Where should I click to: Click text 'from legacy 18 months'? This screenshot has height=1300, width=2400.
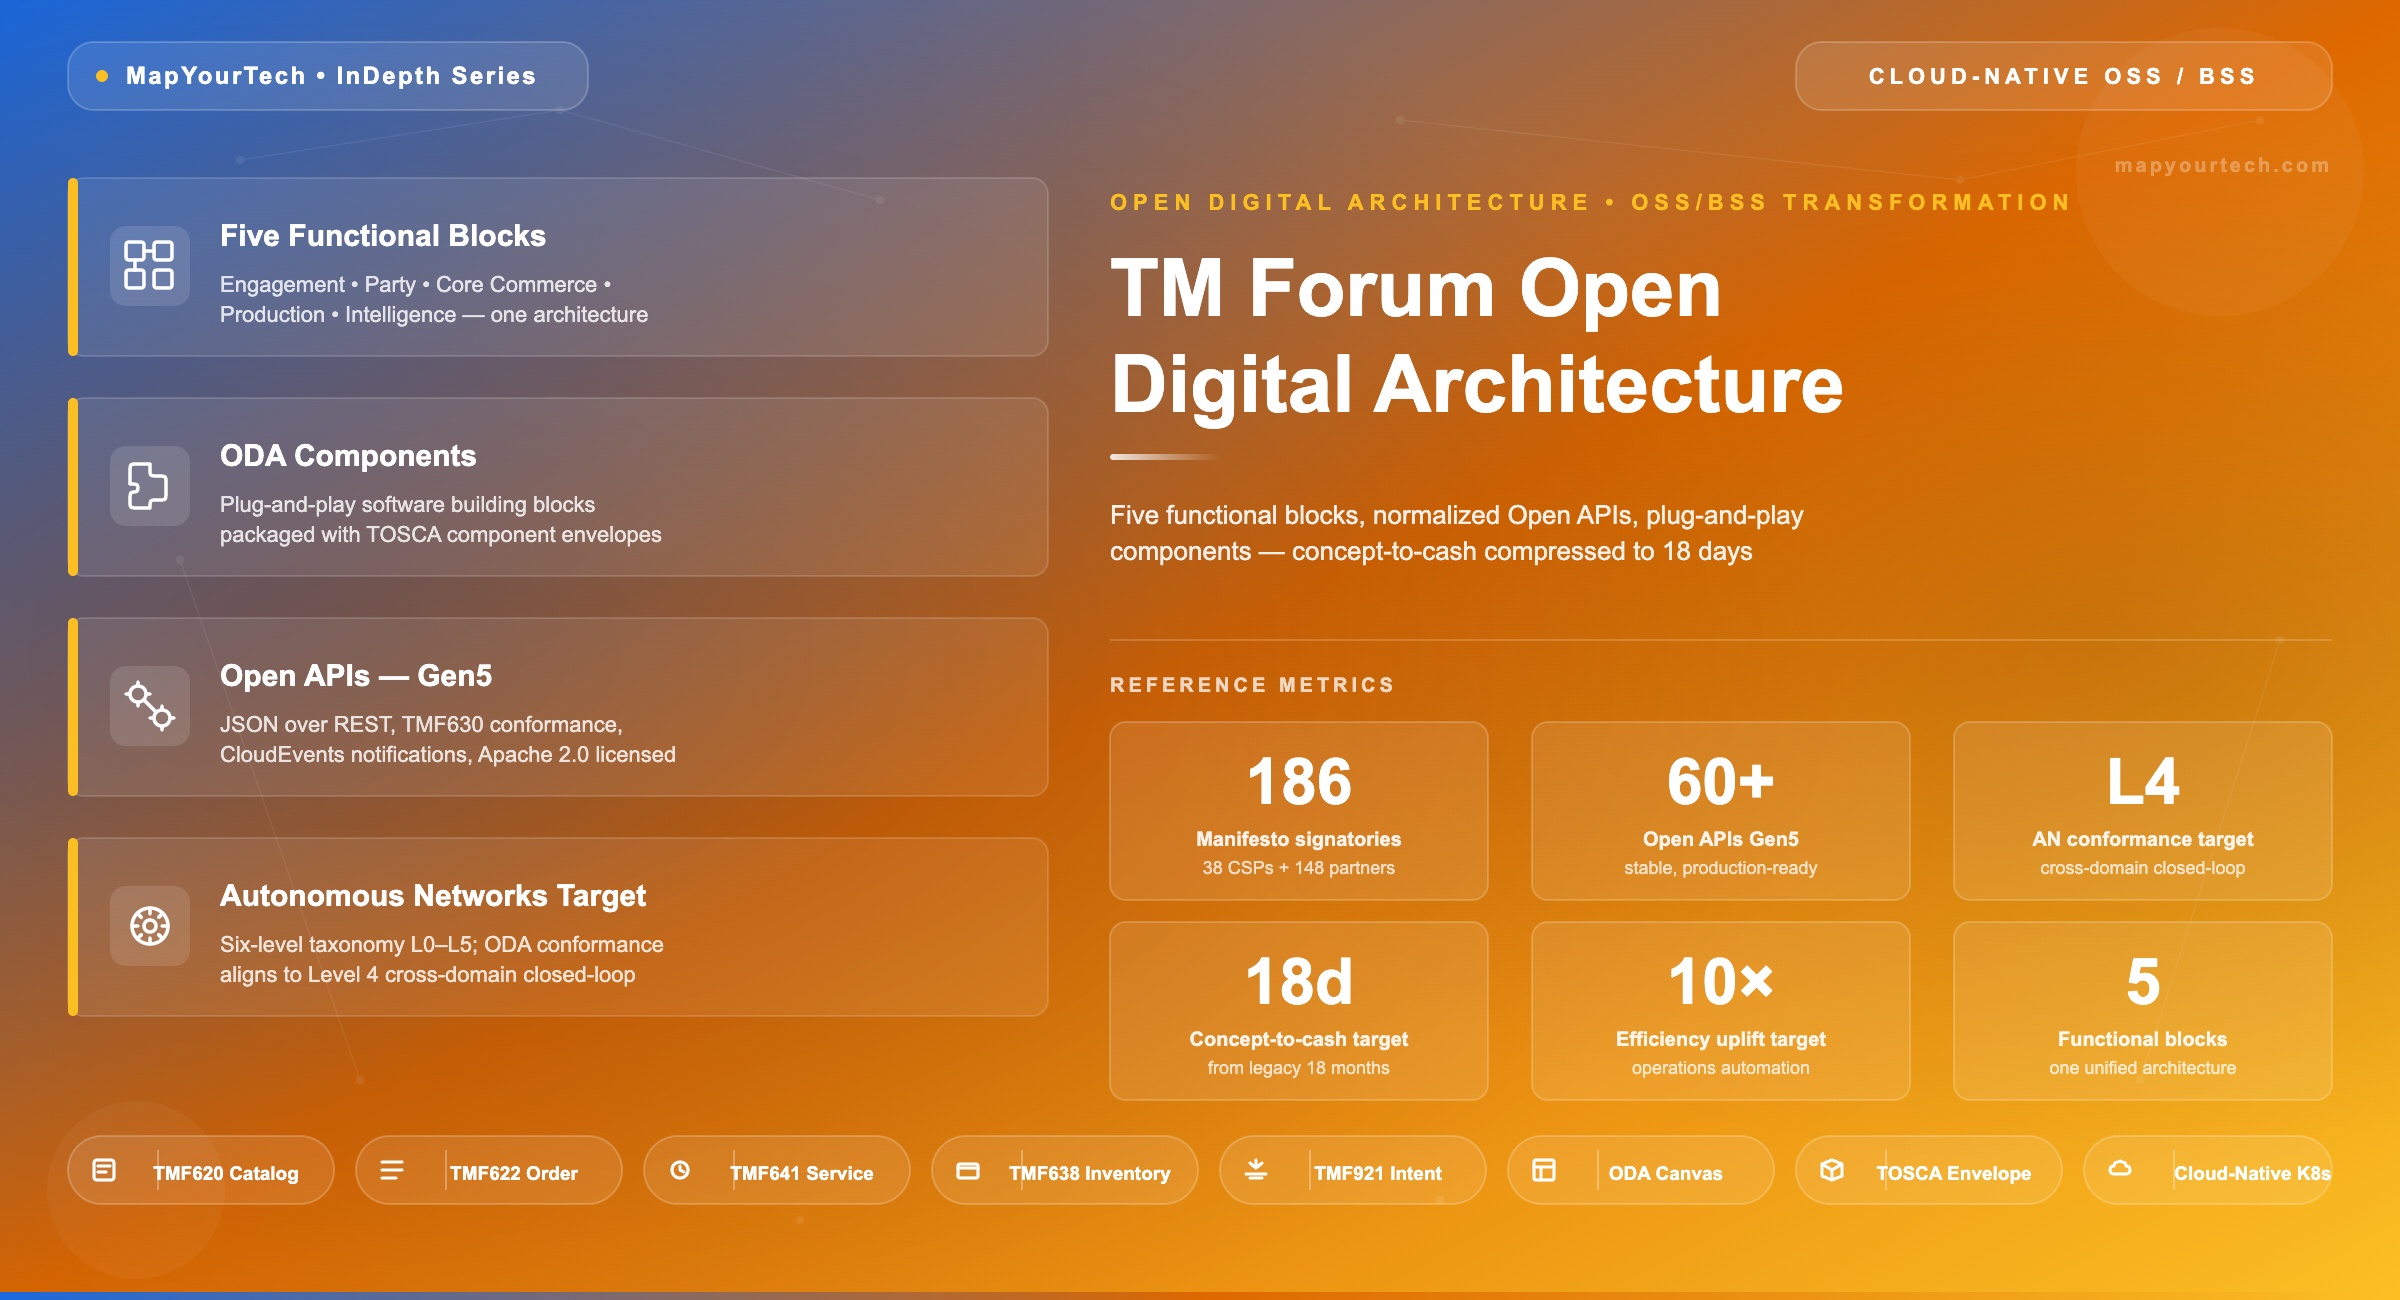[1299, 1068]
